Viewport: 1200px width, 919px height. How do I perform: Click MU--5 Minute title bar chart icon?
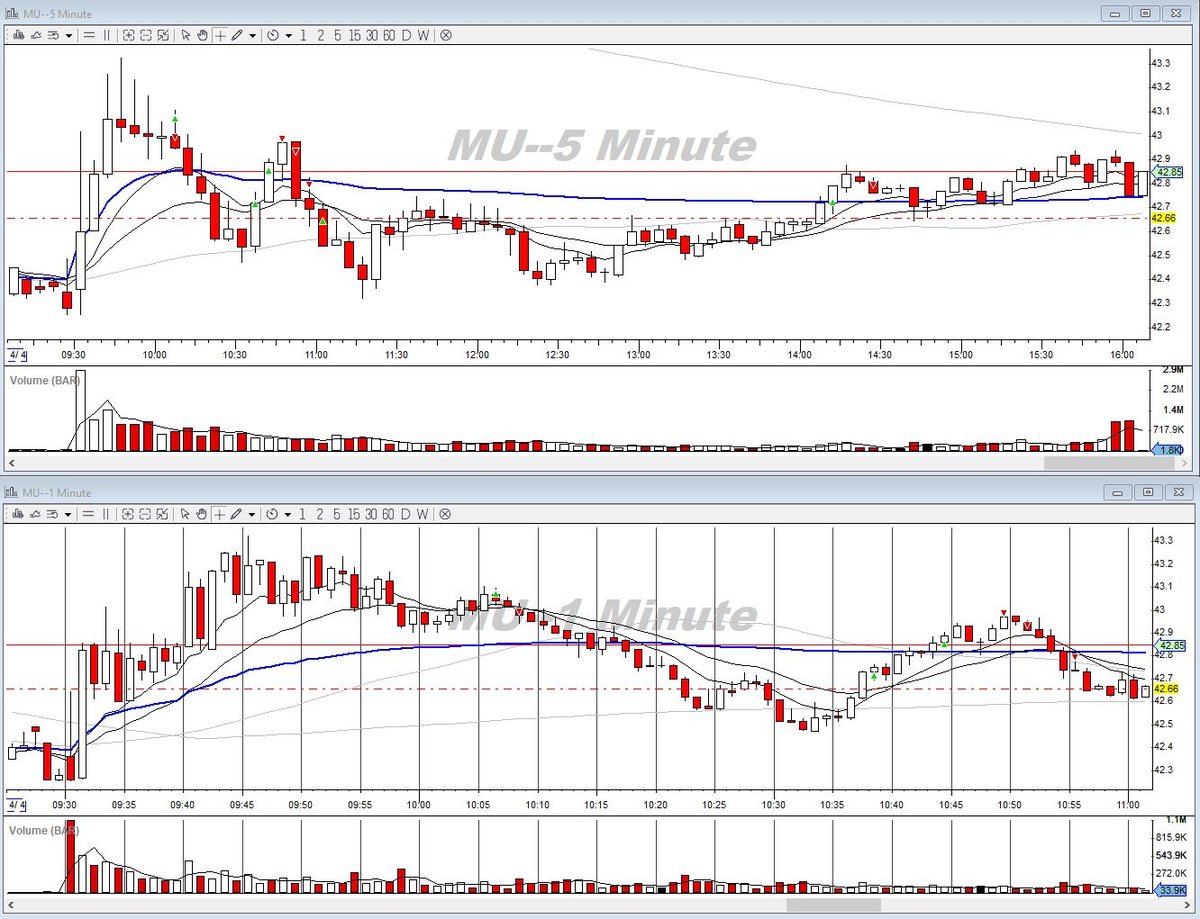(x=12, y=14)
